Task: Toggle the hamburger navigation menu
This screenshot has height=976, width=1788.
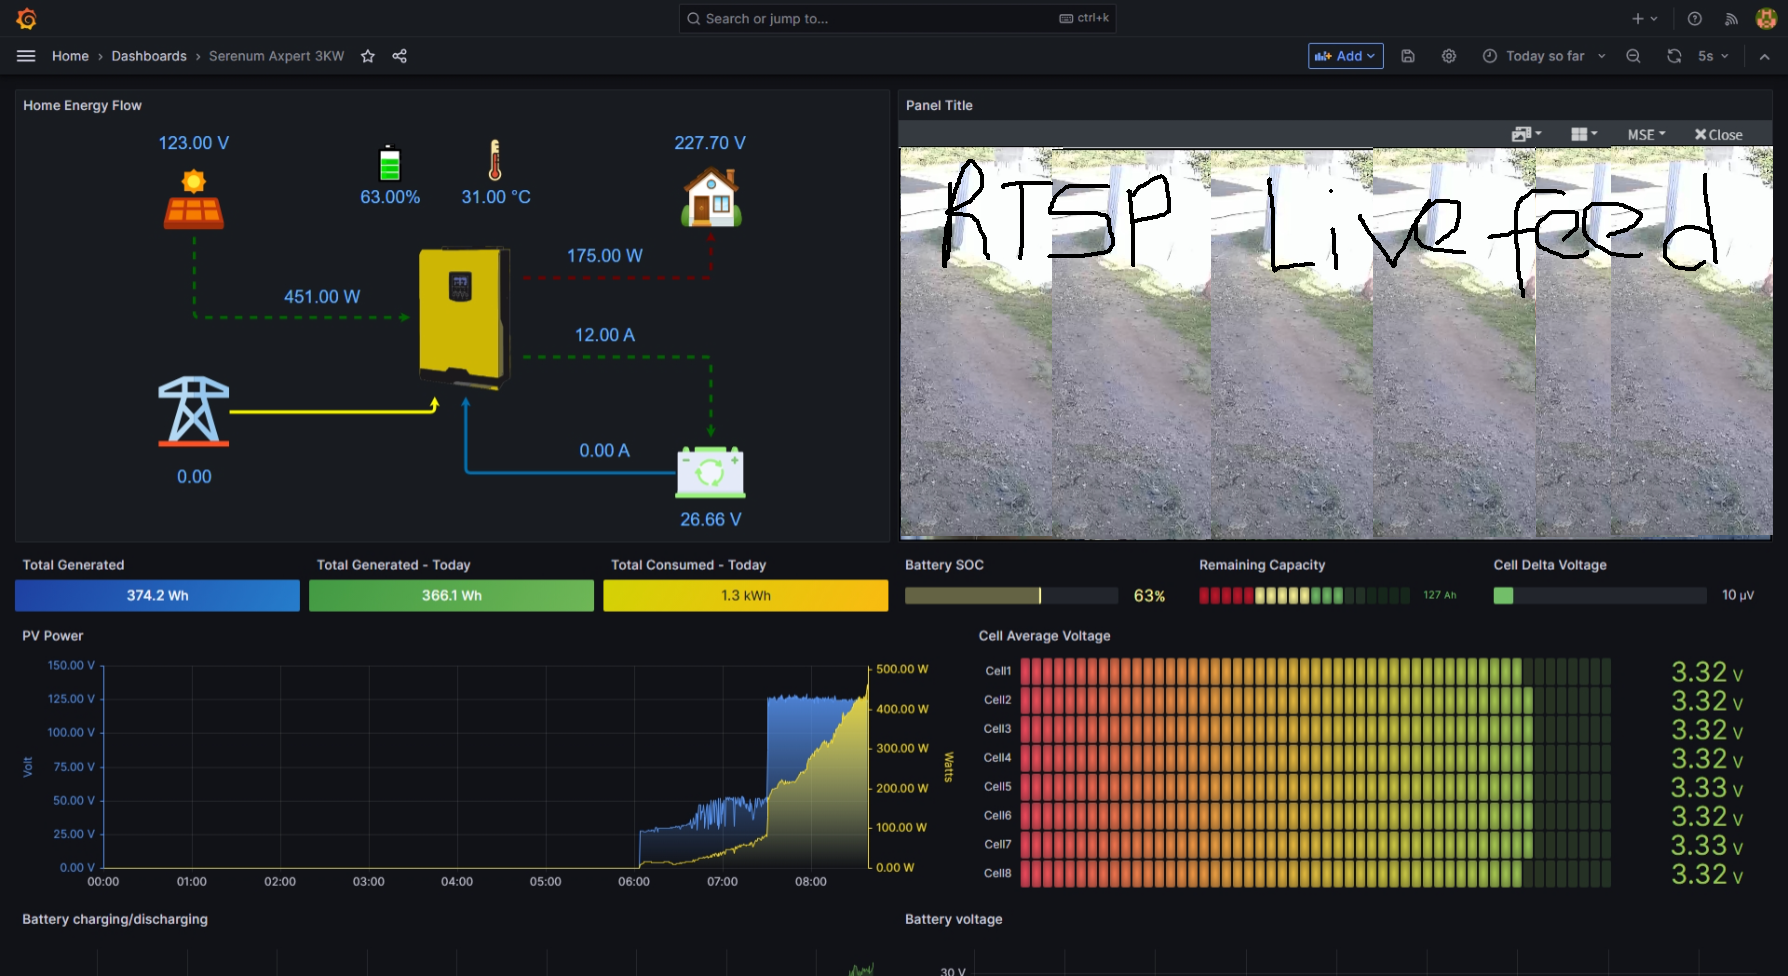Action: 26,56
